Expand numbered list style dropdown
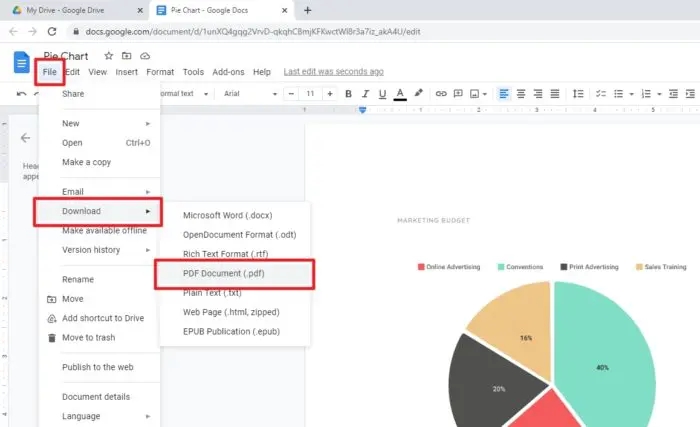The width and height of the screenshot is (700, 427). tap(659, 94)
